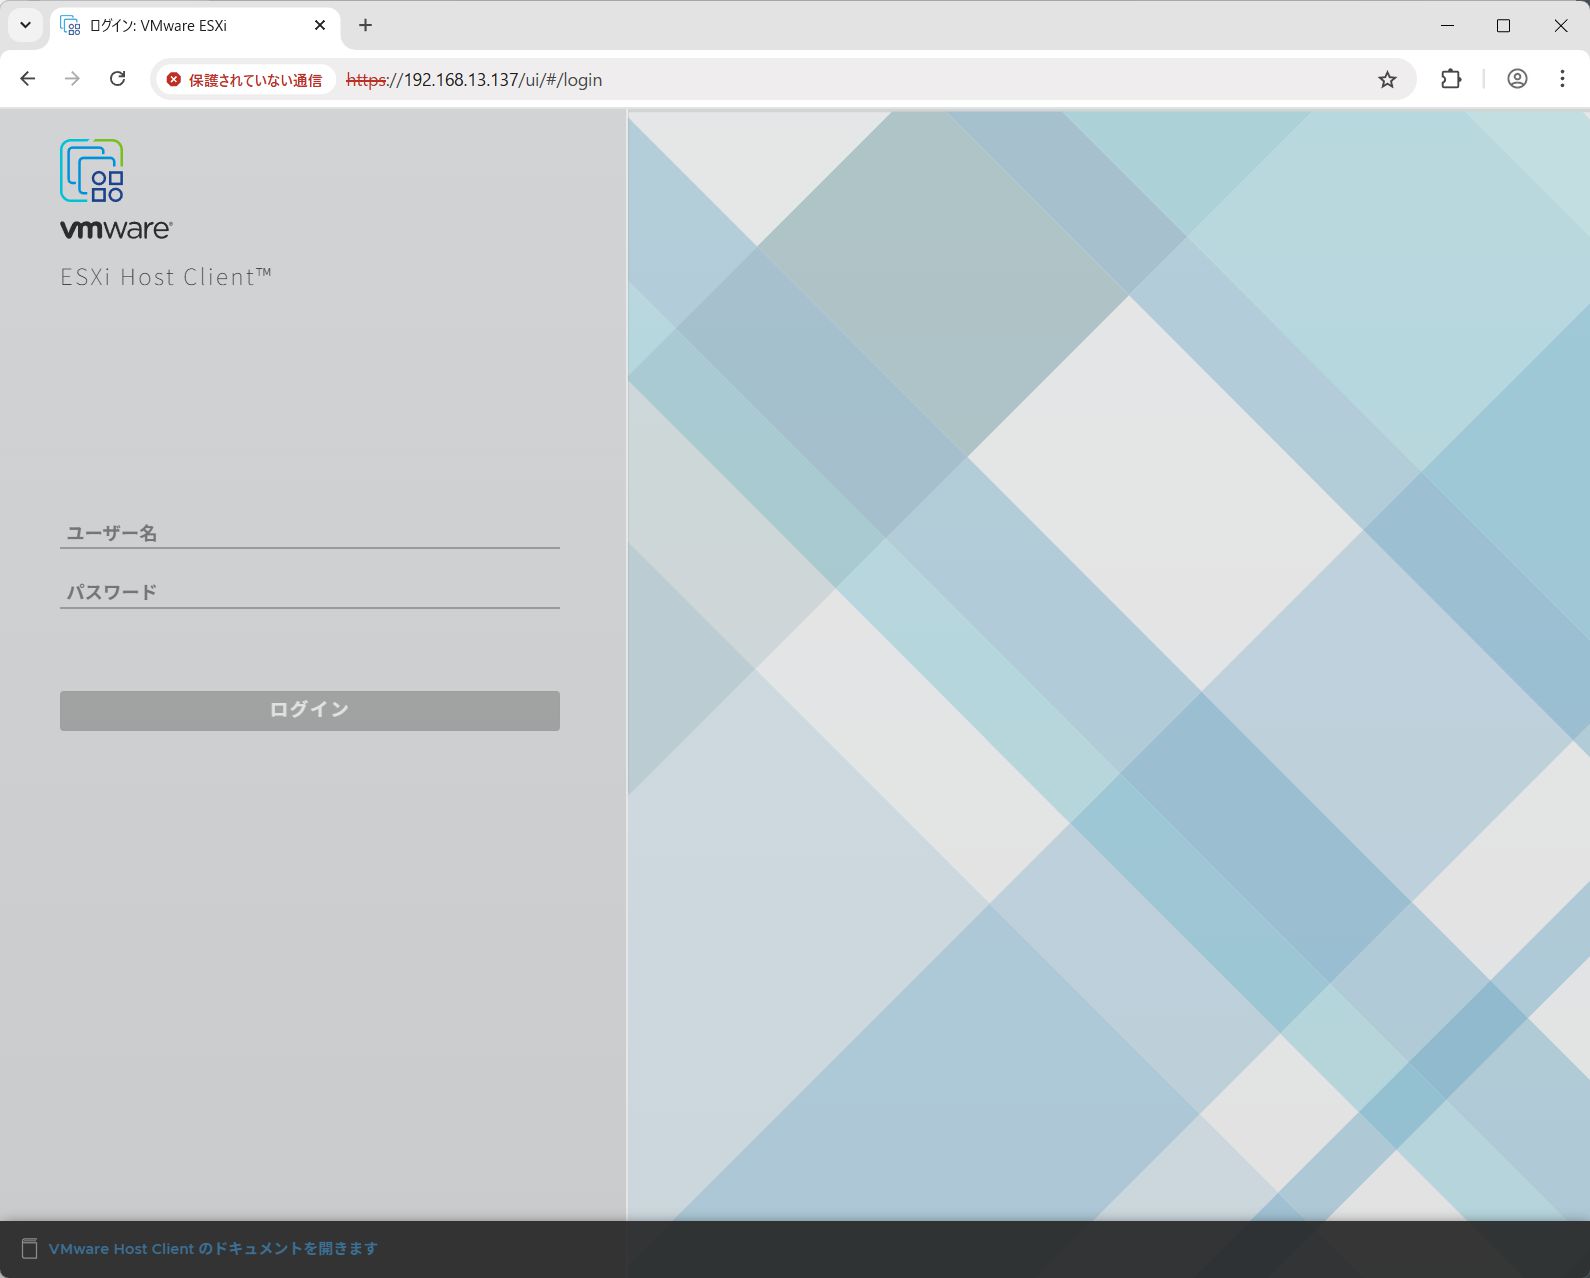1590x1278 pixels.
Task: Close the ログイン: VMware ESXi tab
Action: pyautogui.click(x=320, y=26)
